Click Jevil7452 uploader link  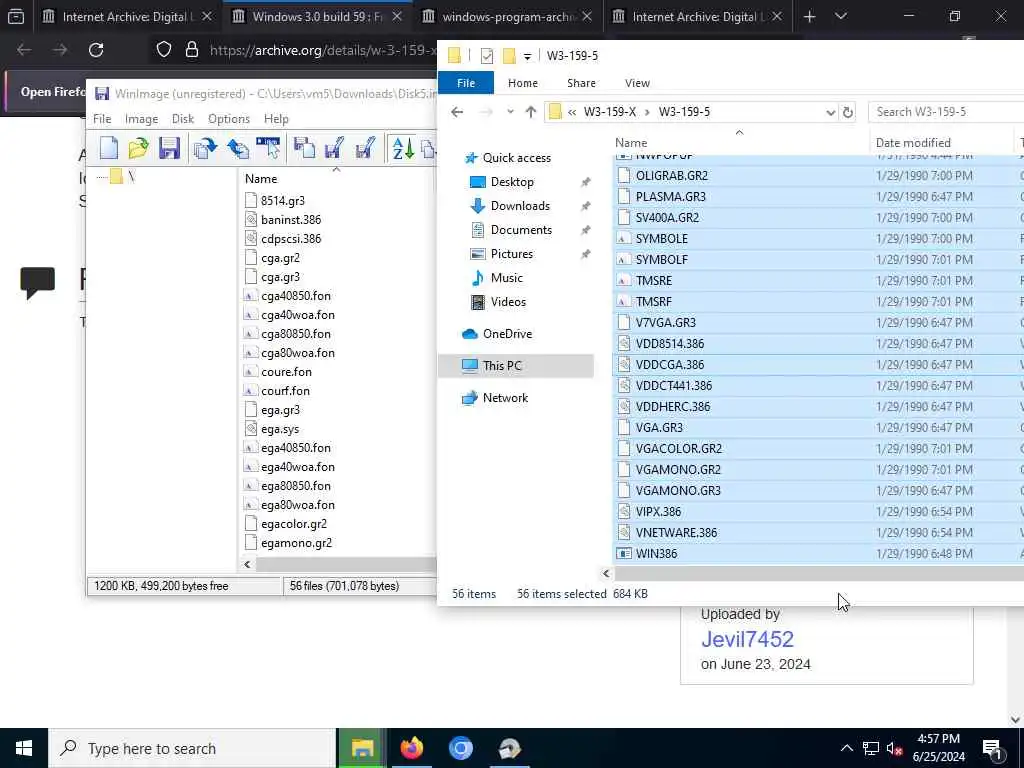747,639
